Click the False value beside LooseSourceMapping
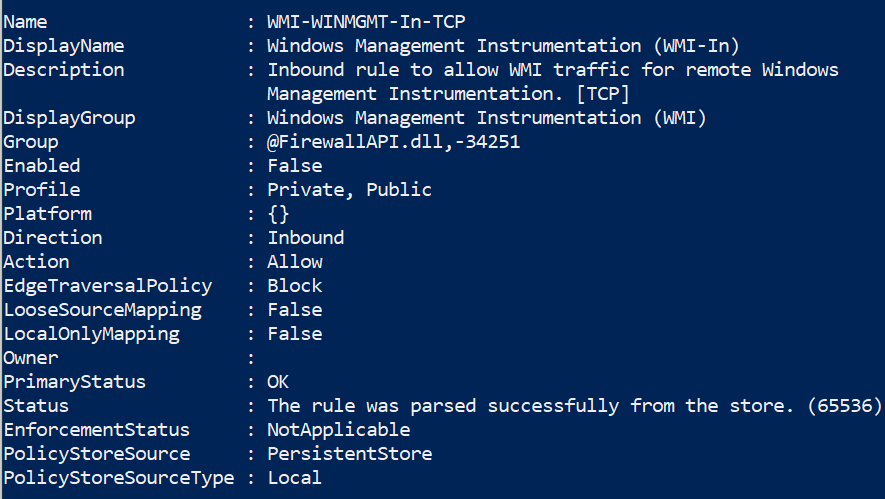 tap(295, 309)
